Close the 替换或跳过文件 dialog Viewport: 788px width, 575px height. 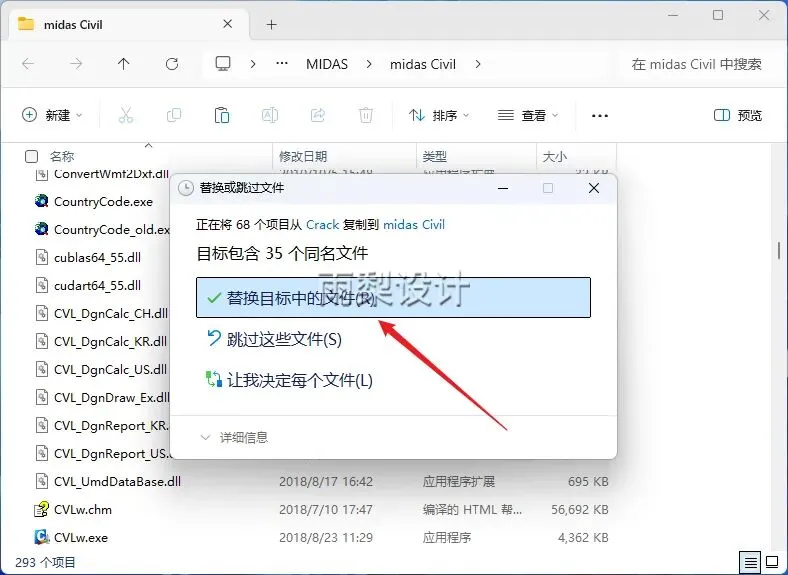pos(594,188)
